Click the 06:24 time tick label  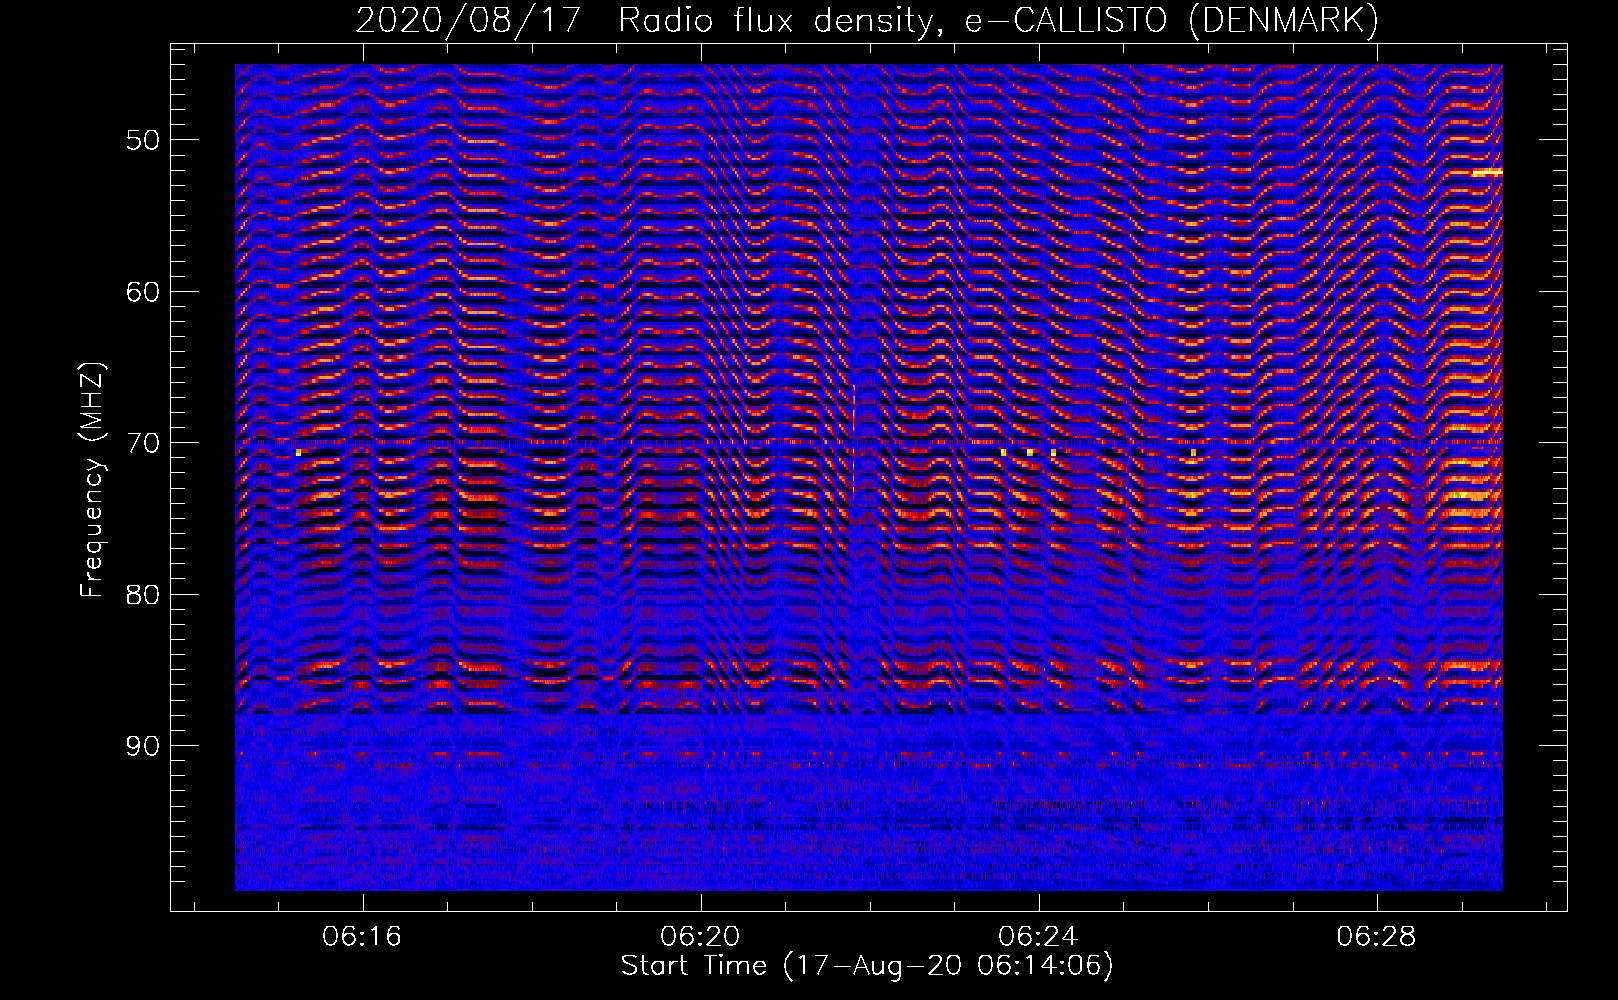1038,936
